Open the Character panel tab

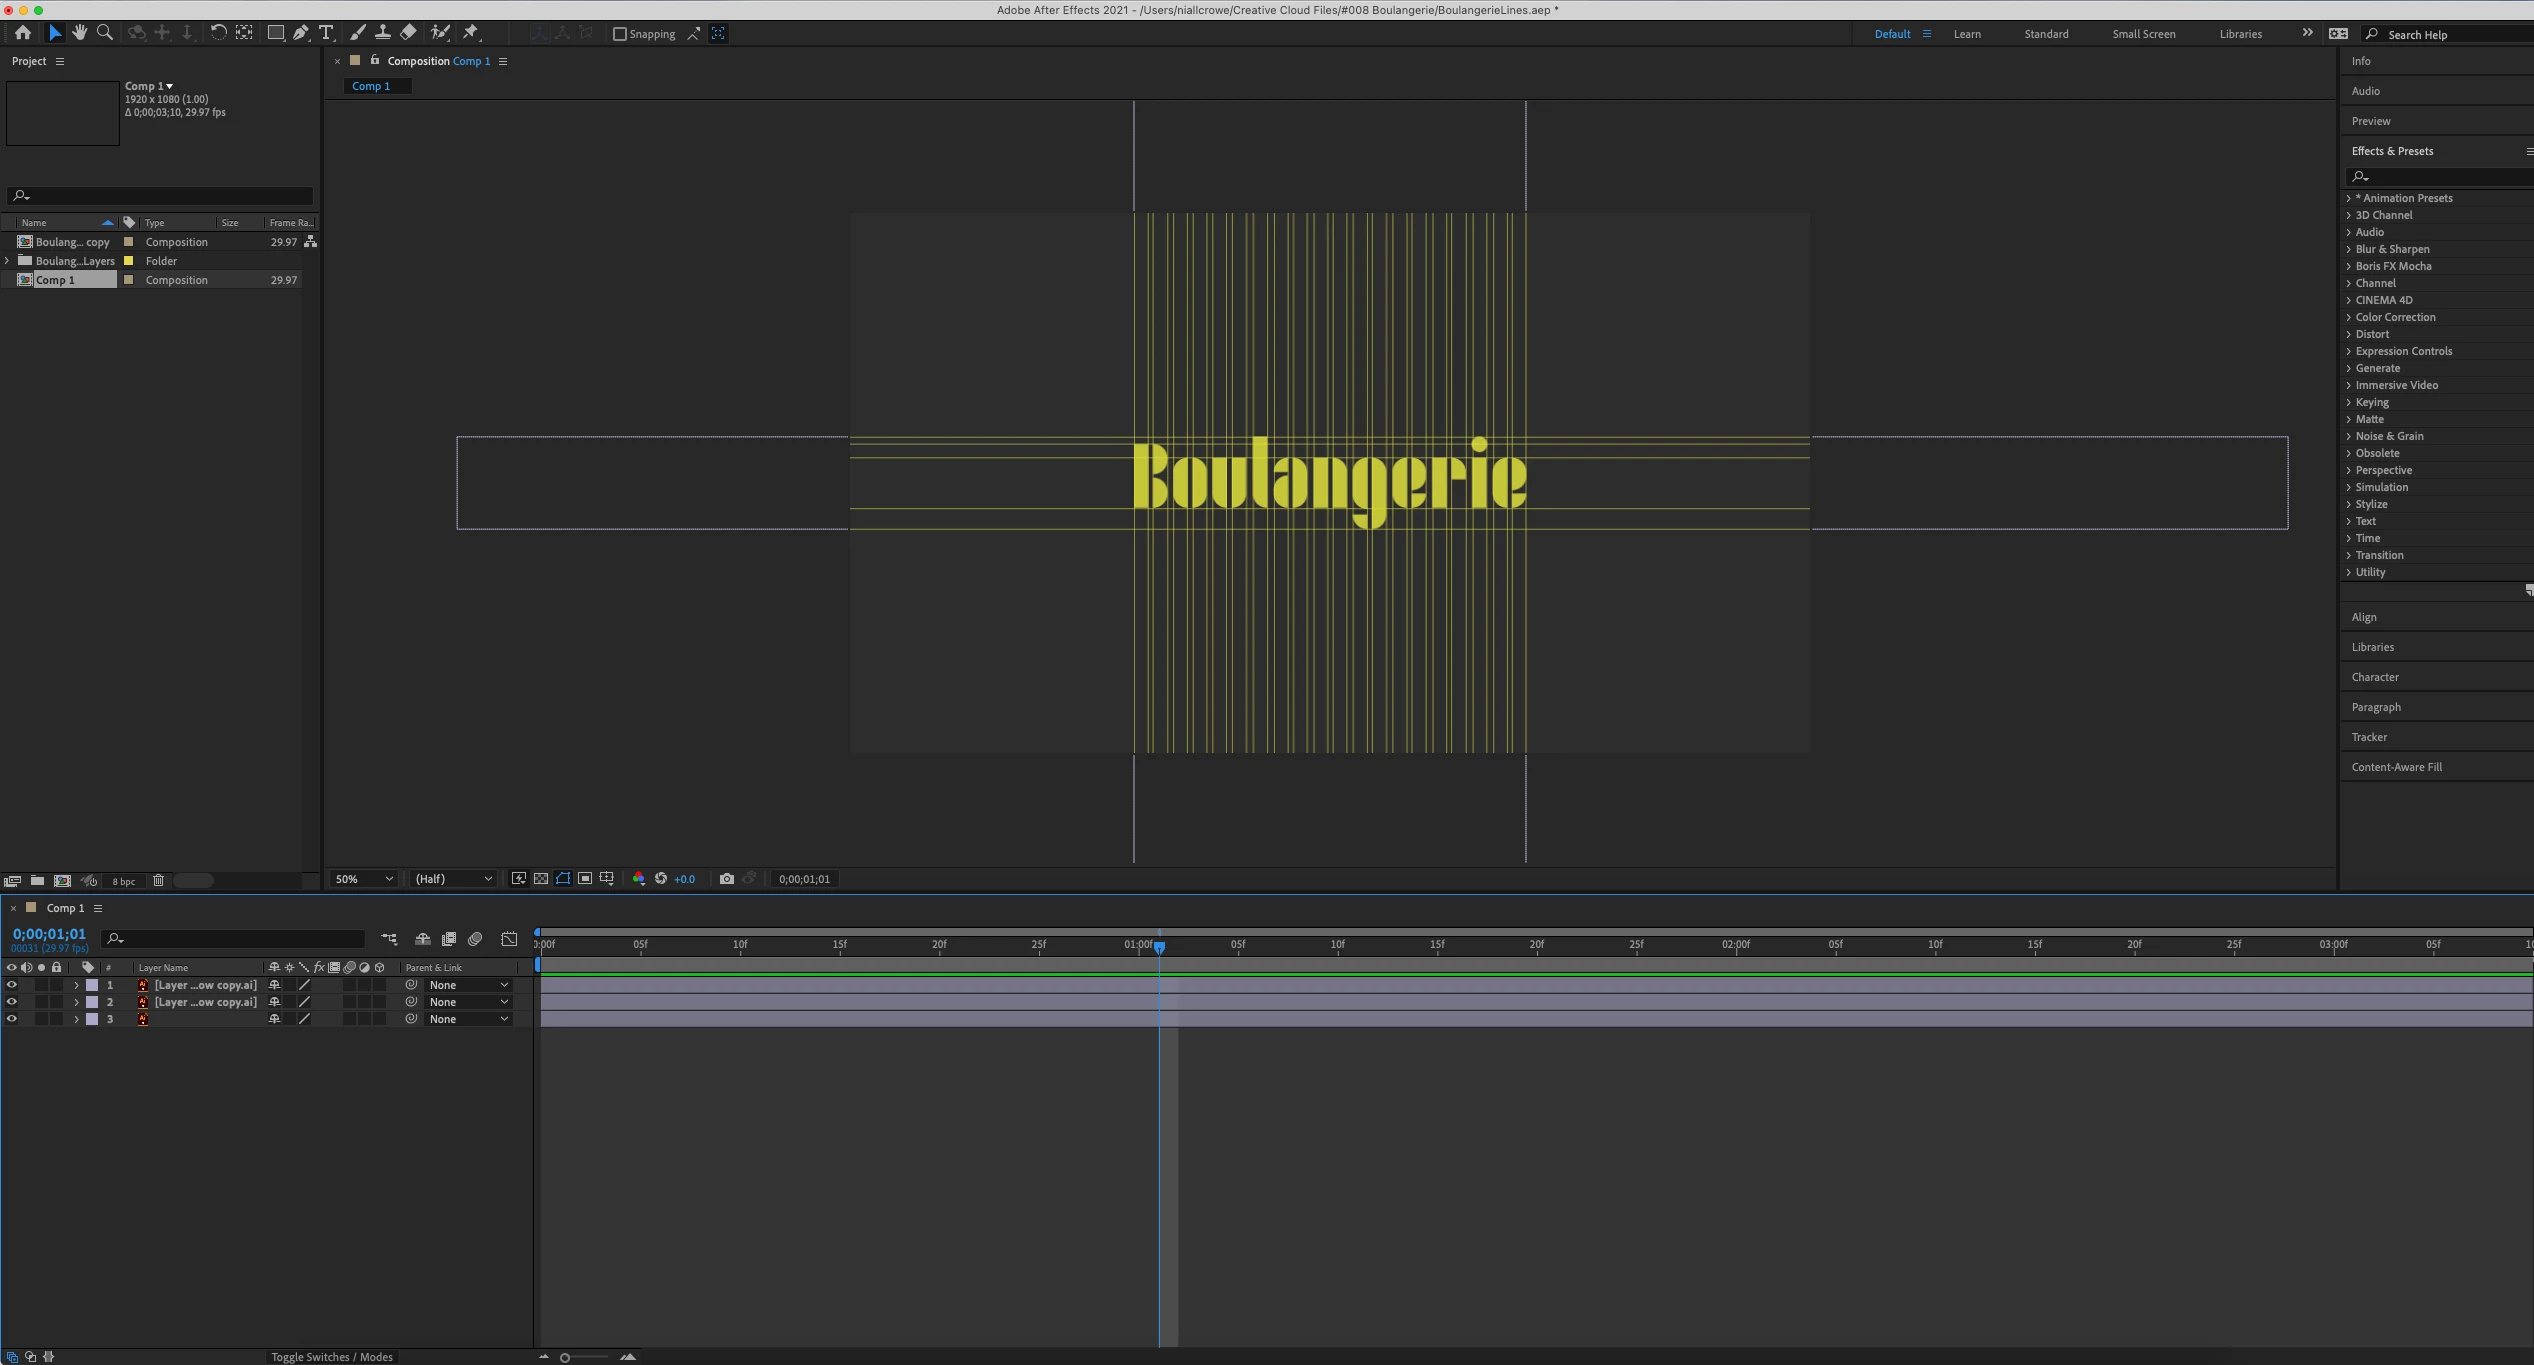click(x=2375, y=677)
